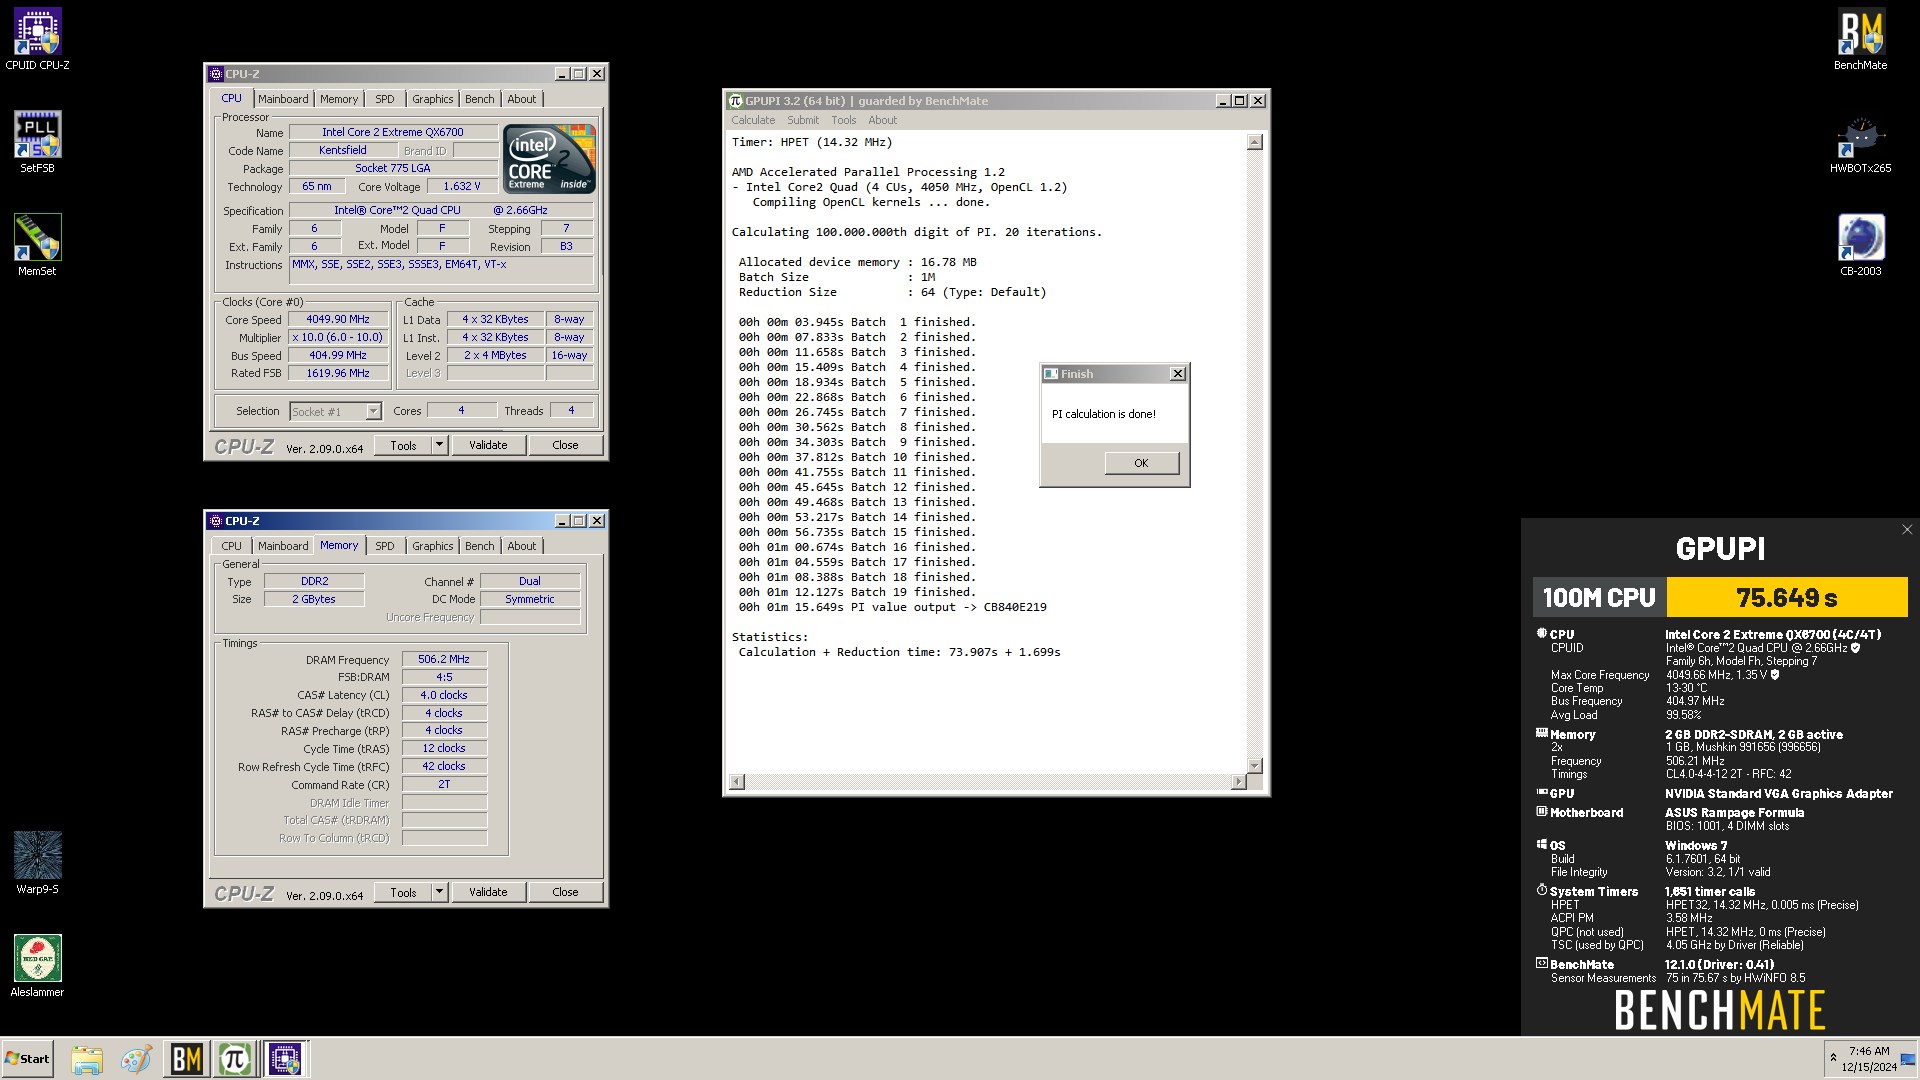Open SPD tab in top CPU-Z window

tap(385, 99)
